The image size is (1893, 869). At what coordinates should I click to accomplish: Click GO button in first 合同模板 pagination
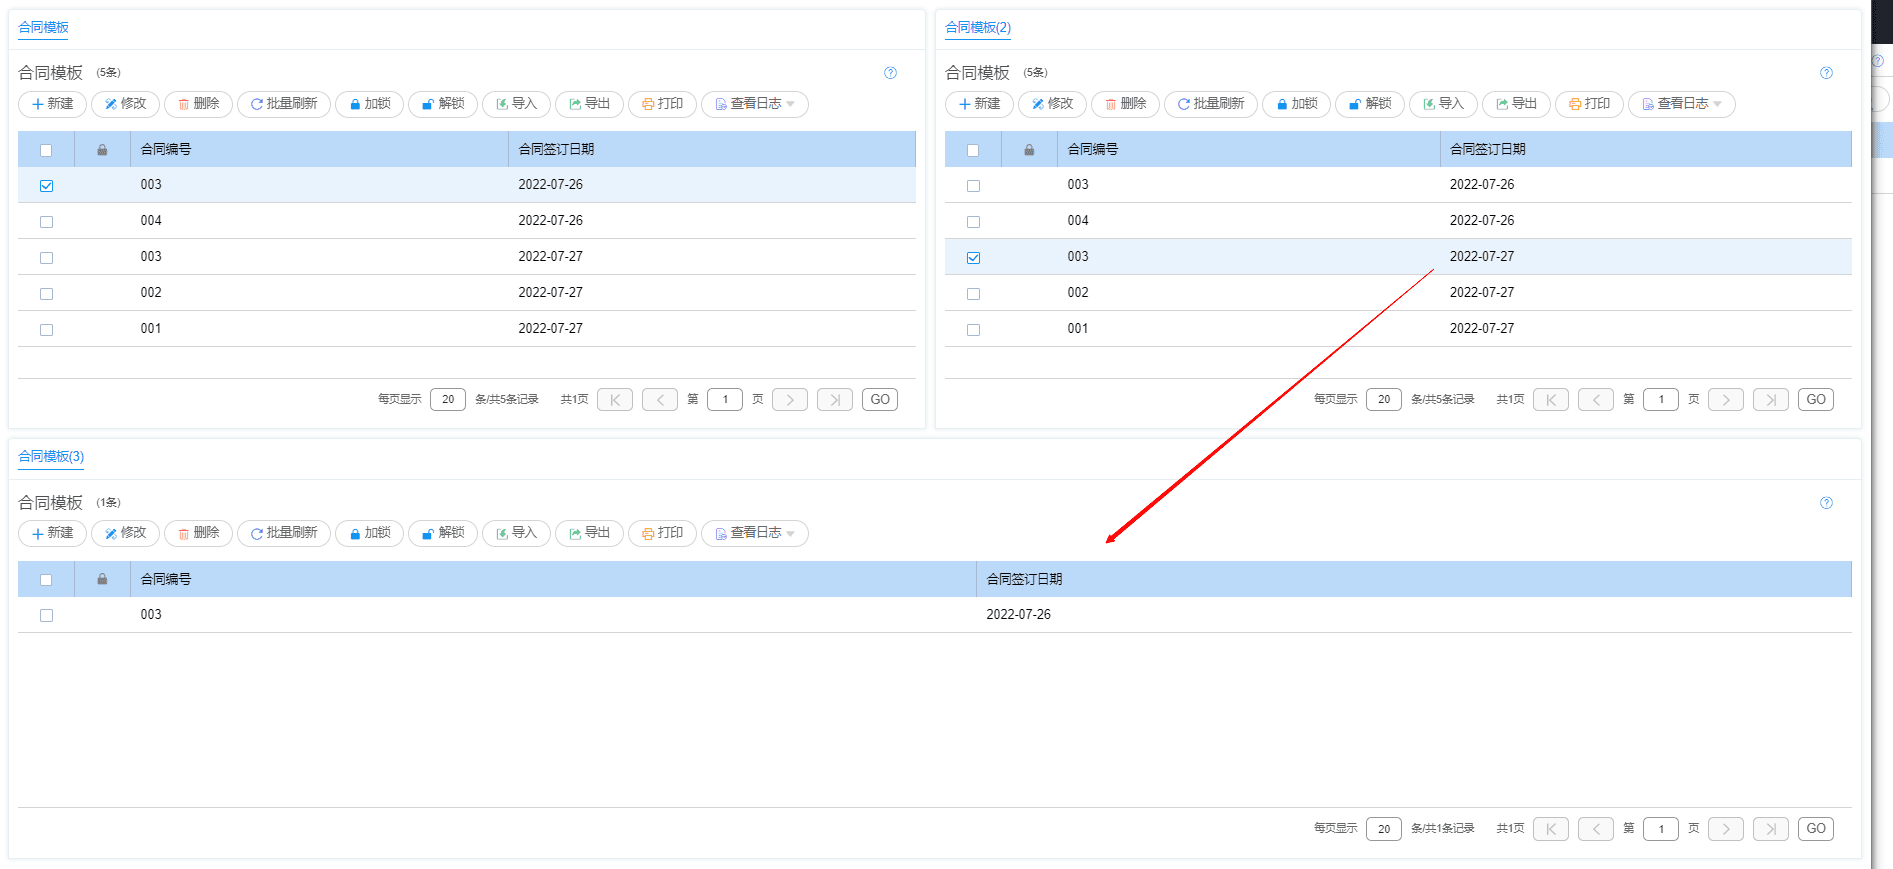(x=880, y=400)
